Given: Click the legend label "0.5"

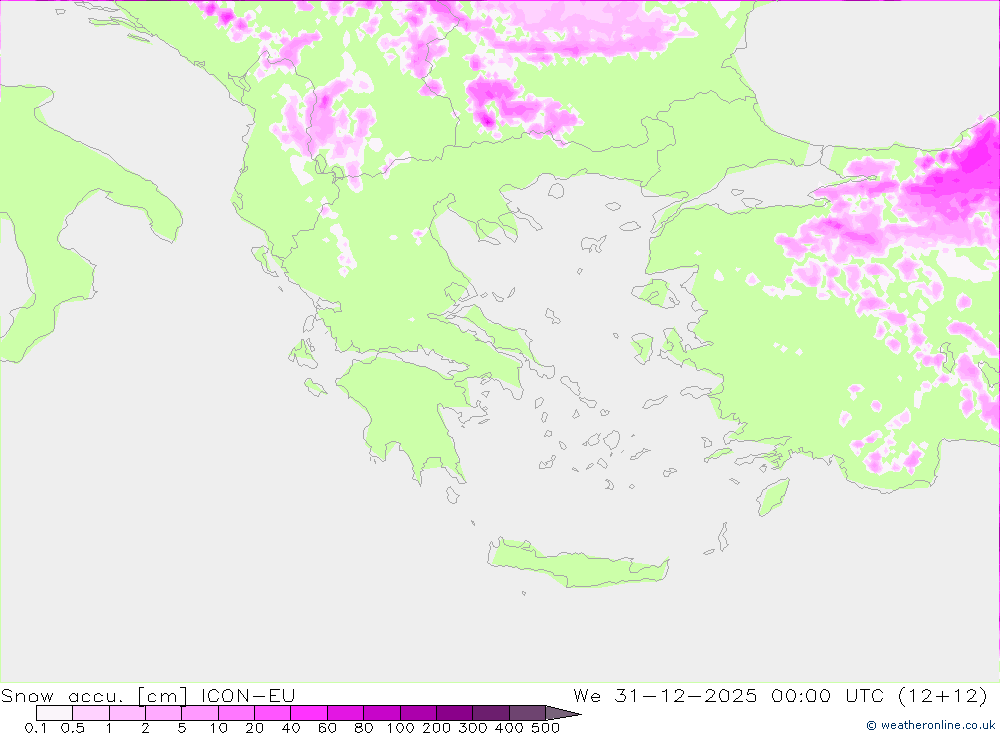Looking at the screenshot, I should (x=73, y=727).
